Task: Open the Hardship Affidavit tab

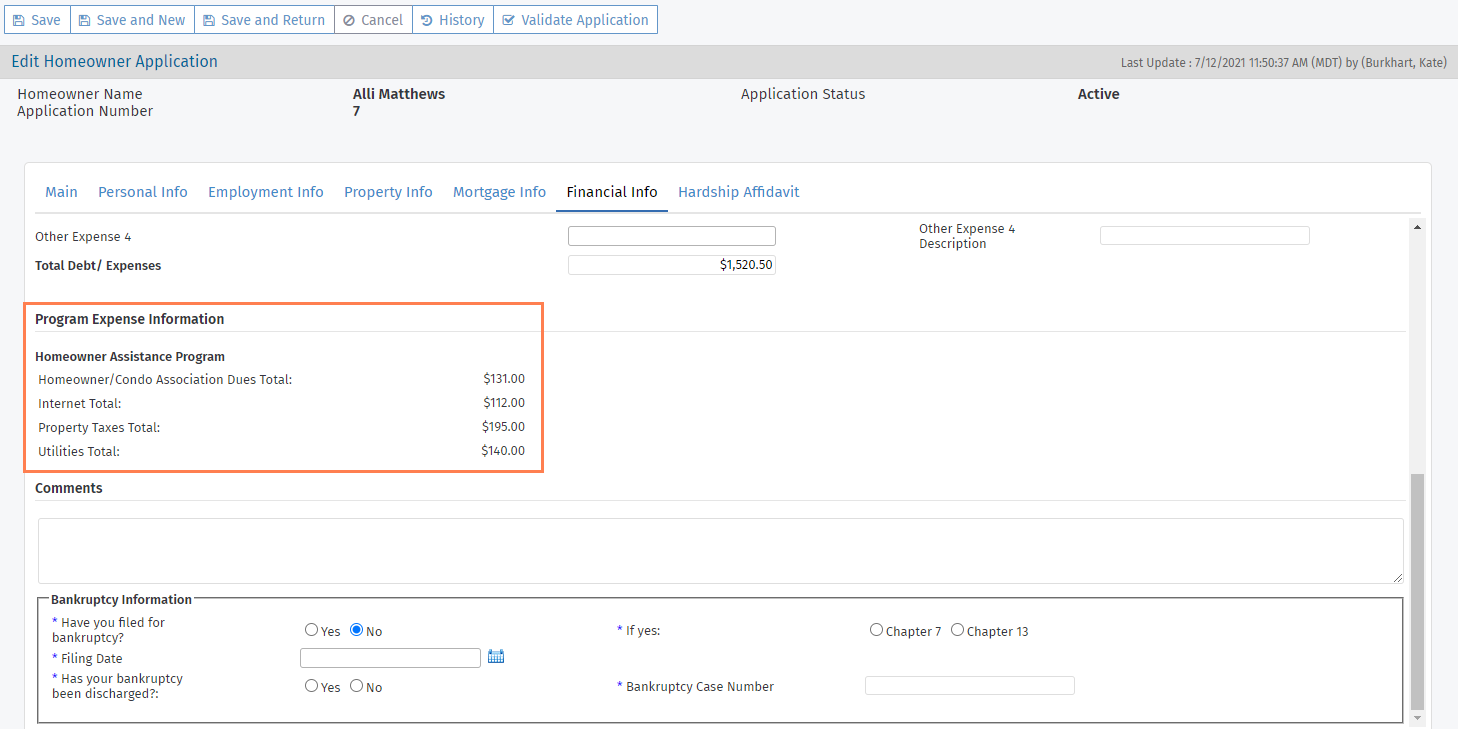Action: (x=738, y=192)
